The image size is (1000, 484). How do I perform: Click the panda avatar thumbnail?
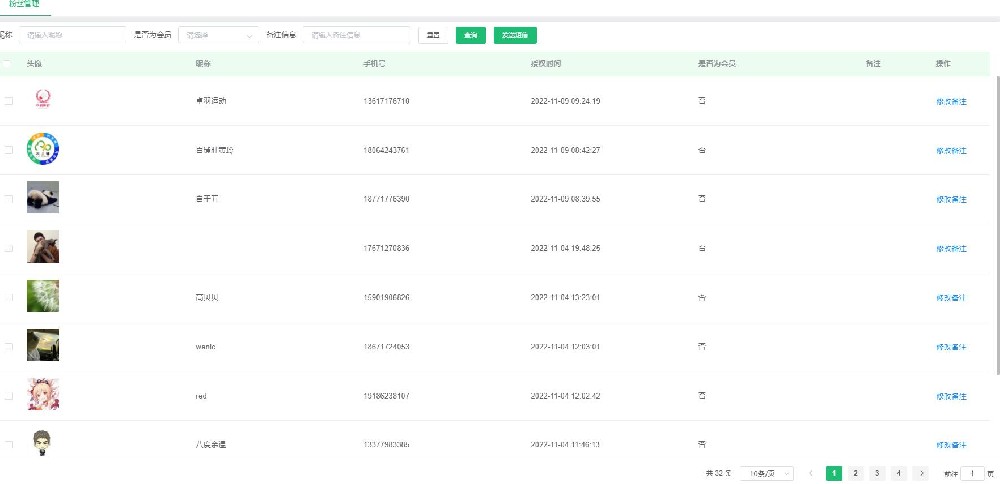point(43,198)
